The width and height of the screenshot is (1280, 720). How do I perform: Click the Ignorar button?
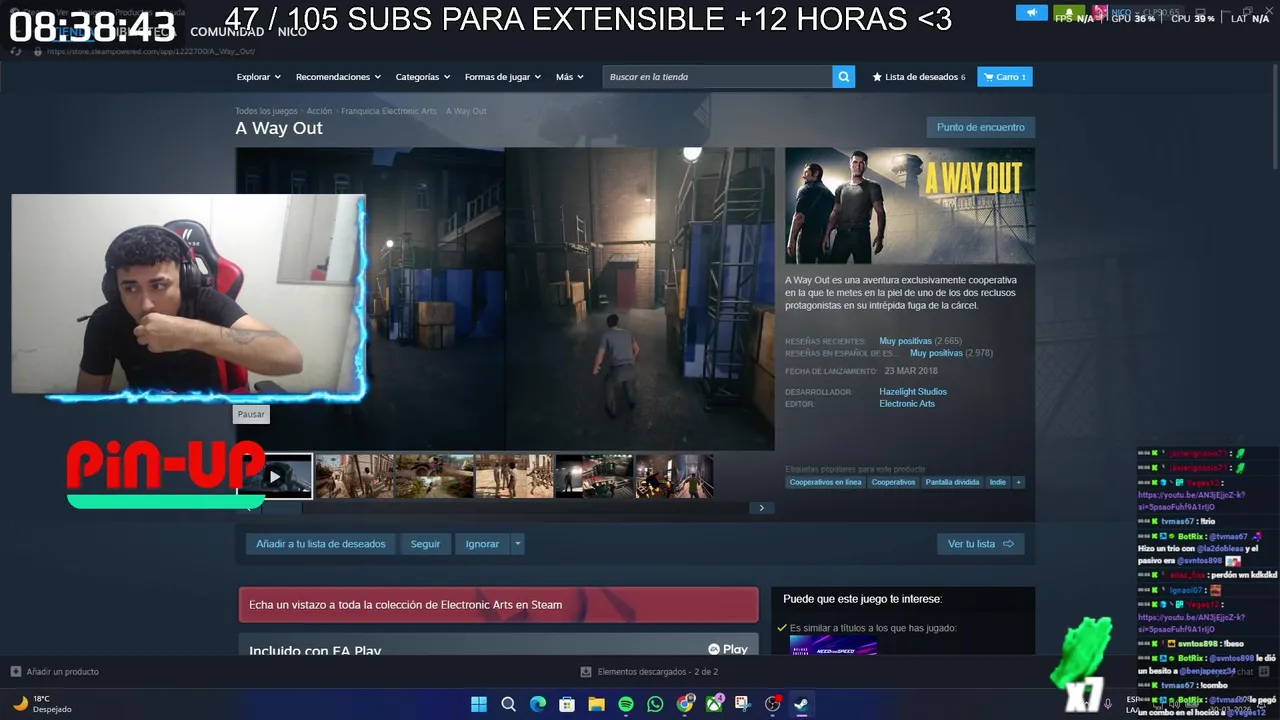482,544
